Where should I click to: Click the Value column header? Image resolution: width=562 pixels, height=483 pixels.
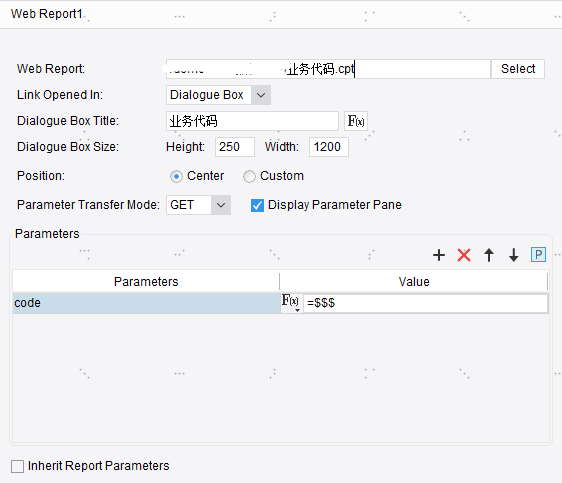pyautogui.click(x=414, y=282)
